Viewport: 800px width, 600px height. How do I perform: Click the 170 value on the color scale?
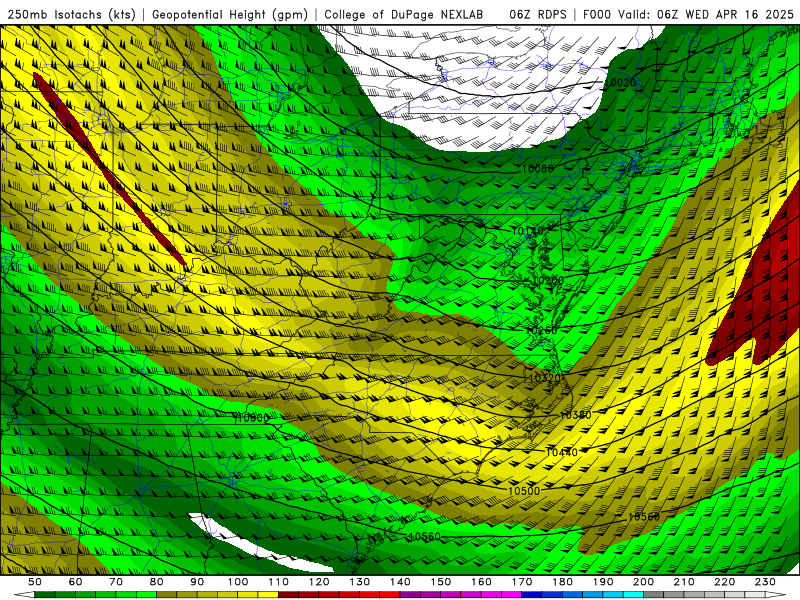pos(521,582)
